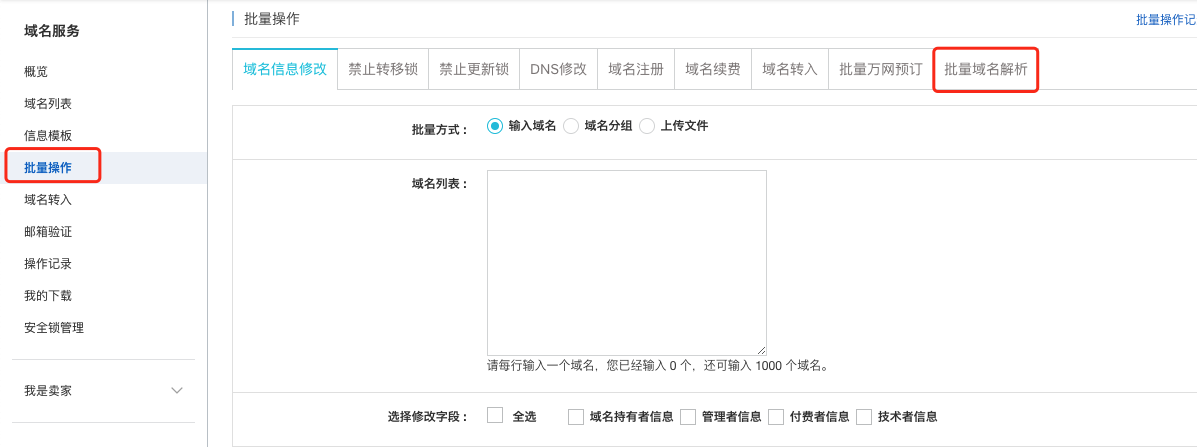This screenshot has height=447, width=1197.
Task: Select the 域名分组 radio option
Action: click(571, 126)
